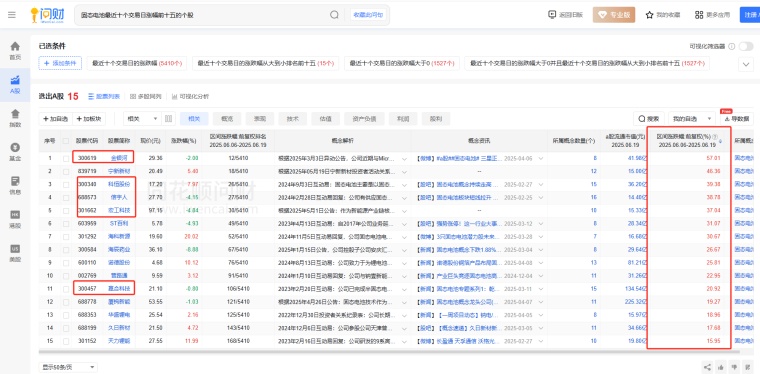
Task: Click the 专业版 pro version button
Action: [x=614, y=15]
